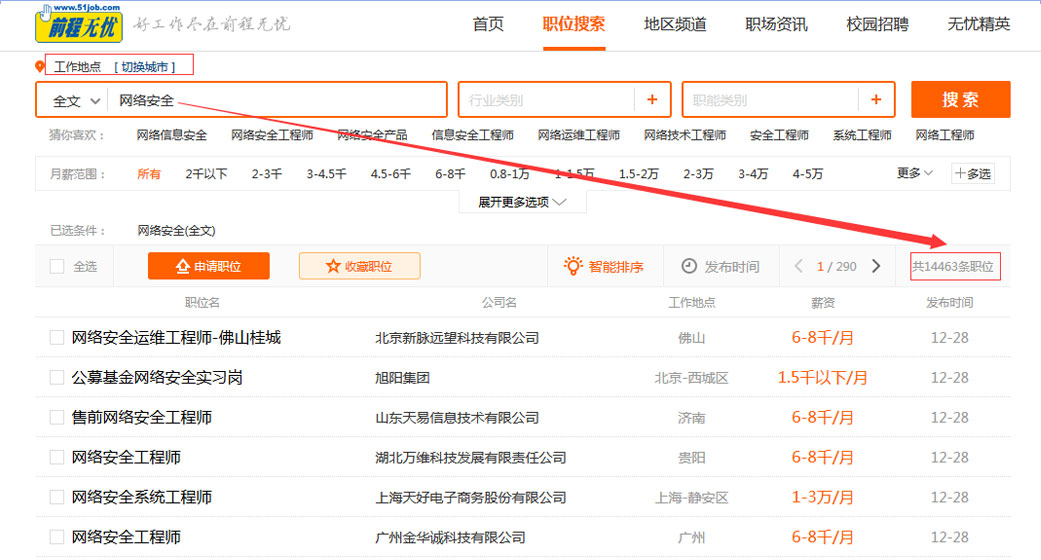Open the 校园招聘 navigation tab

click(x=877, y=24)
